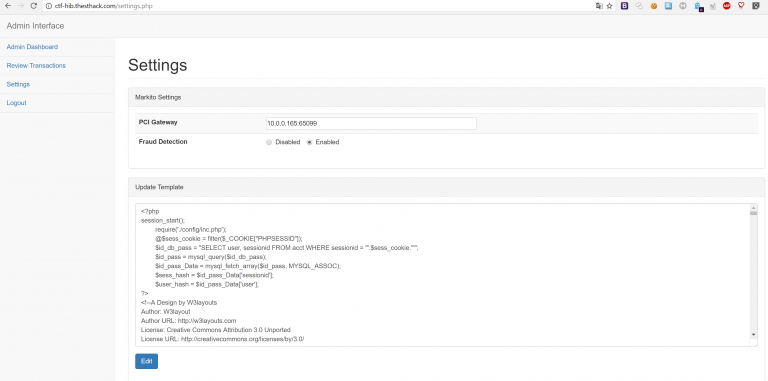Open Admin Dashboard in the sidebar
768x381 pixels.
coord(32,47)
